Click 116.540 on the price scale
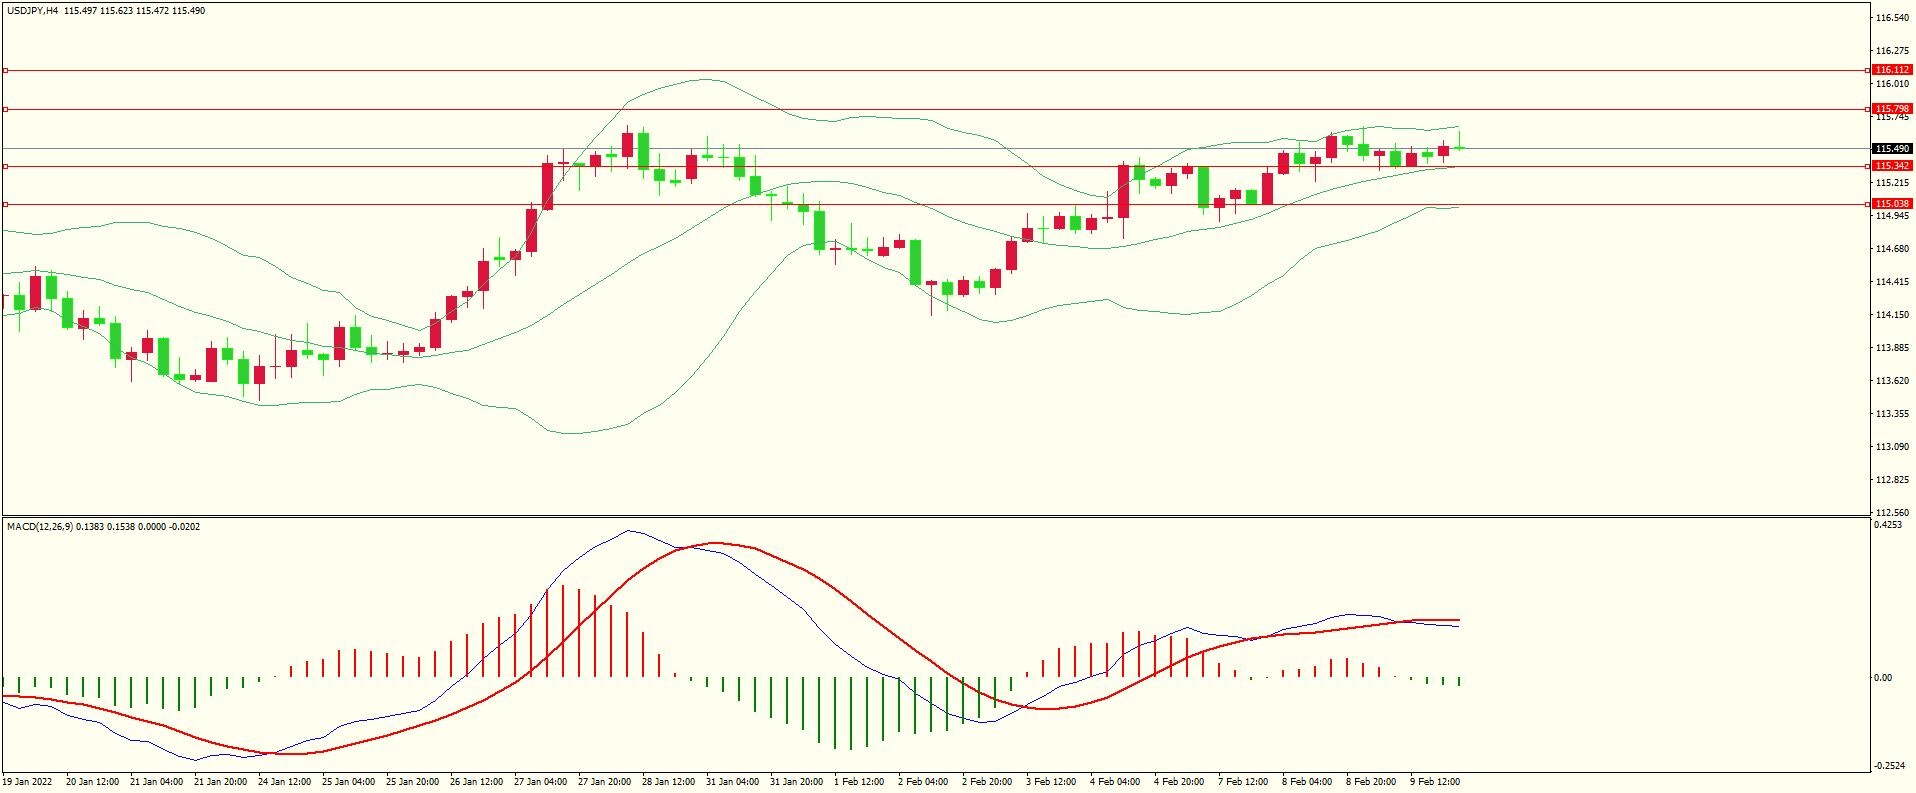 pos(1892,18)
